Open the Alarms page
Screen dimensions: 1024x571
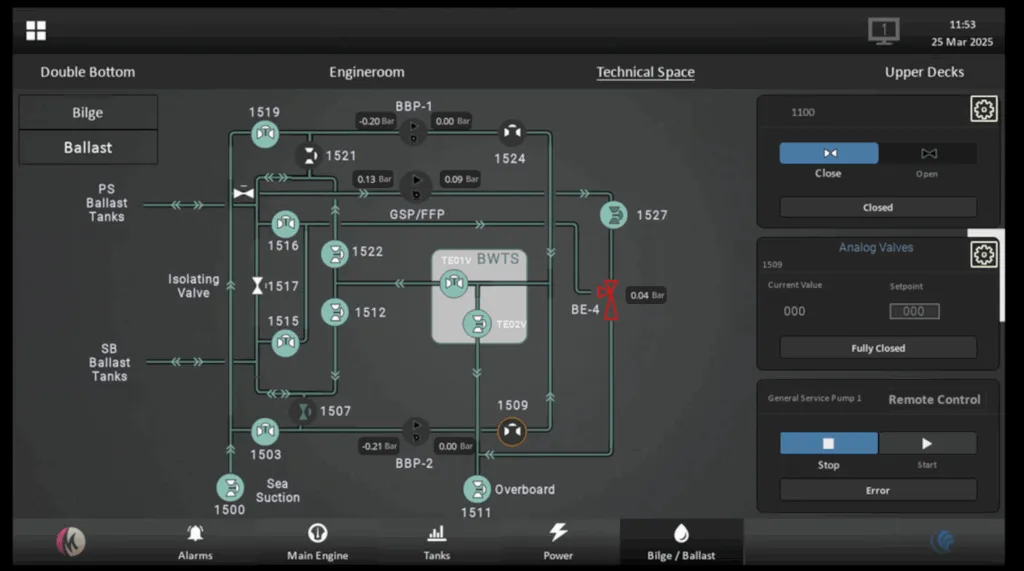(195, 542)
